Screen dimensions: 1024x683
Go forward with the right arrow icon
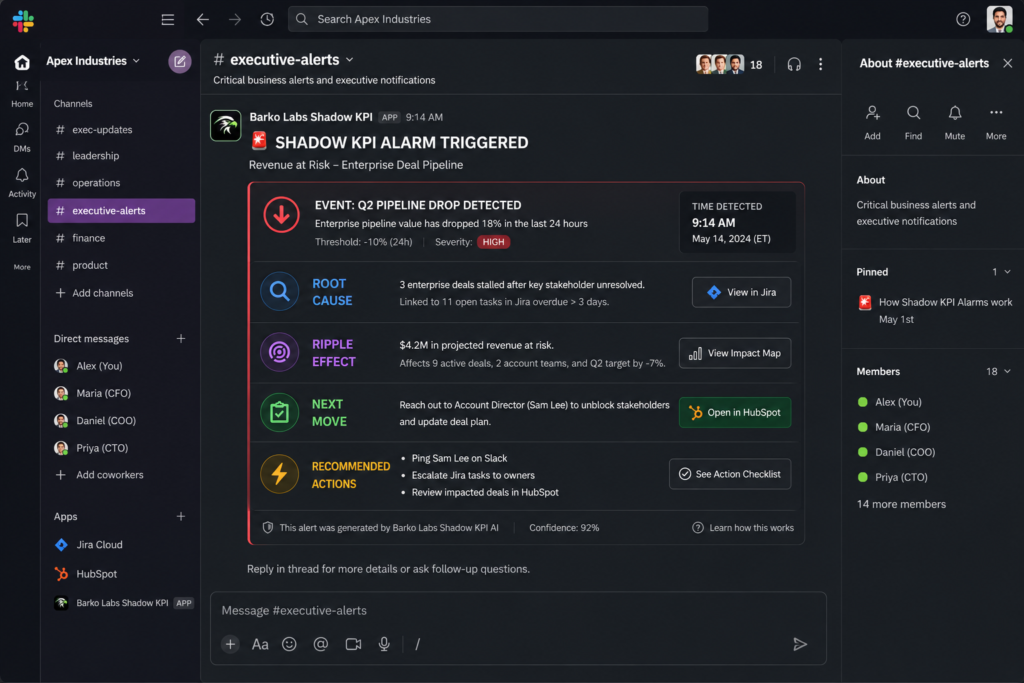click(235, 20)
